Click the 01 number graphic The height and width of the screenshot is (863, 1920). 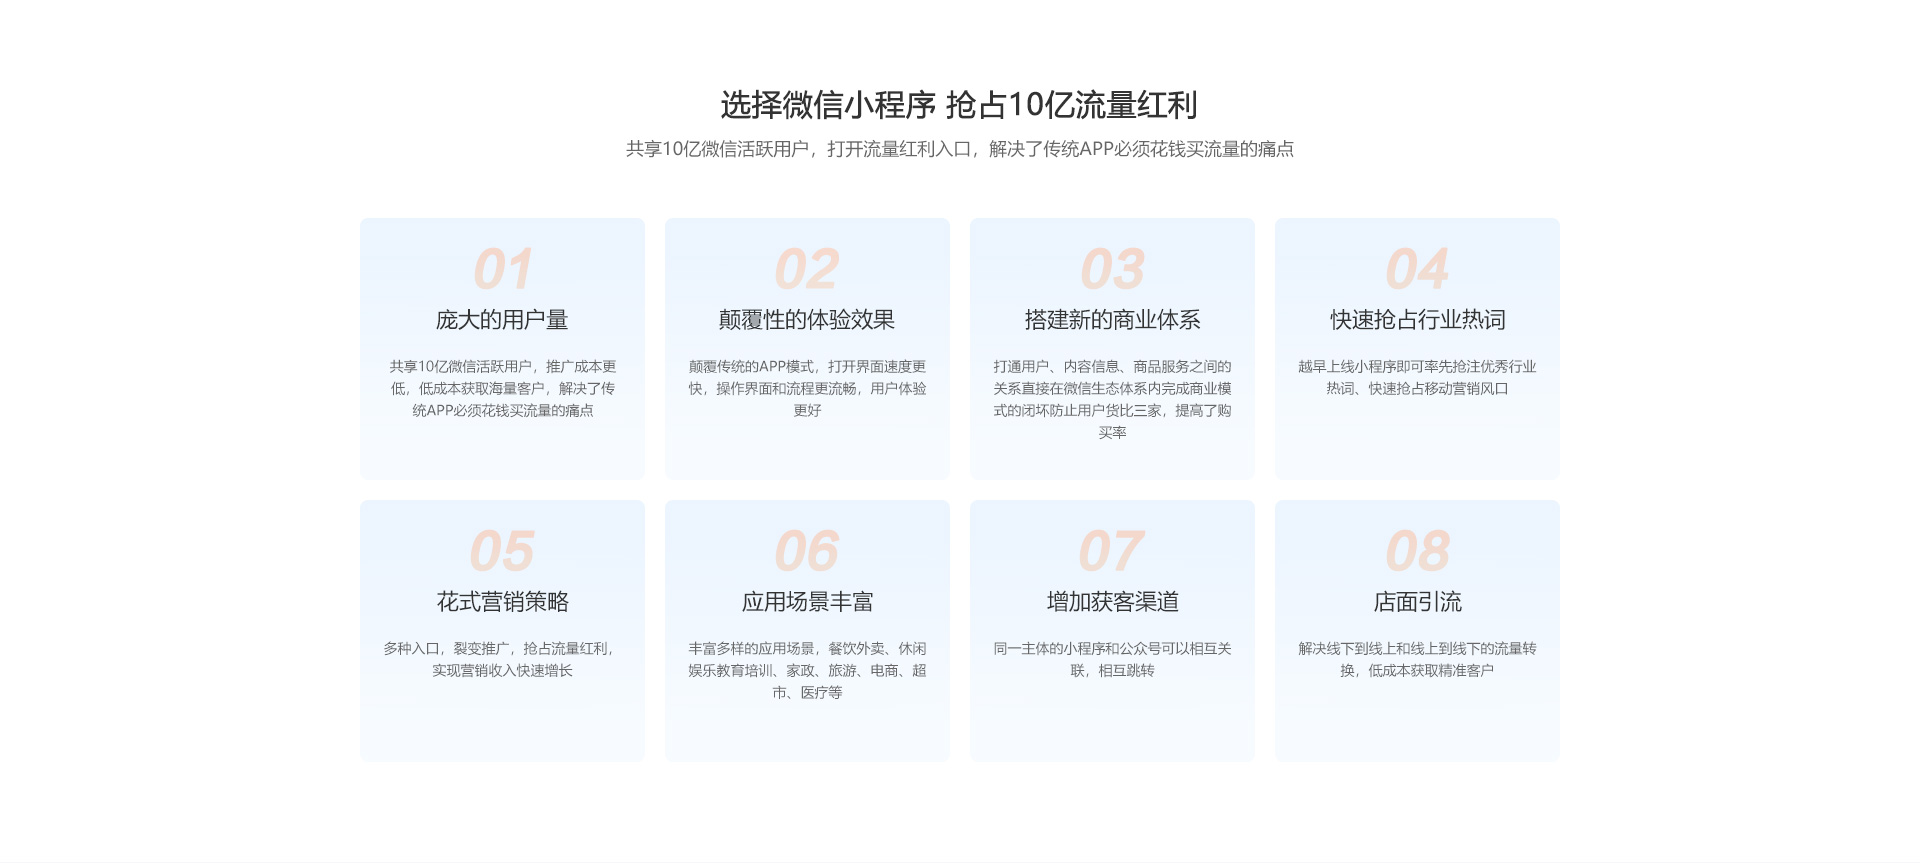[502, 269]
